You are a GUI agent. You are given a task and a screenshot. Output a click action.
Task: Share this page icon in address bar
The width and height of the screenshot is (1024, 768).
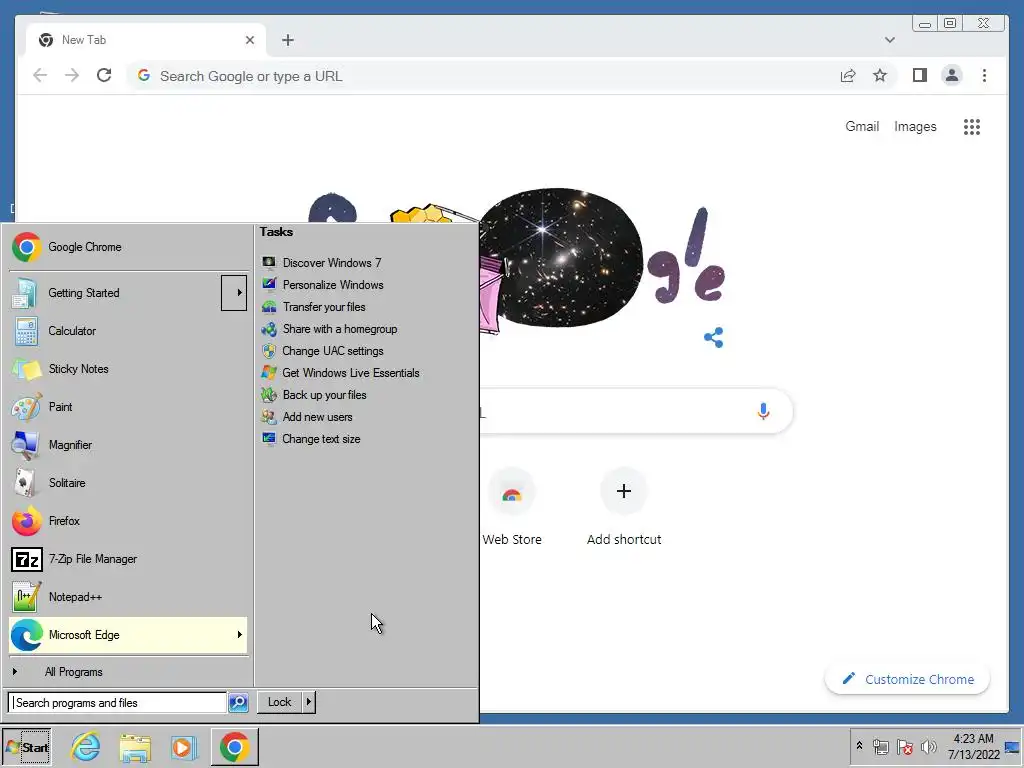point(848,76)
